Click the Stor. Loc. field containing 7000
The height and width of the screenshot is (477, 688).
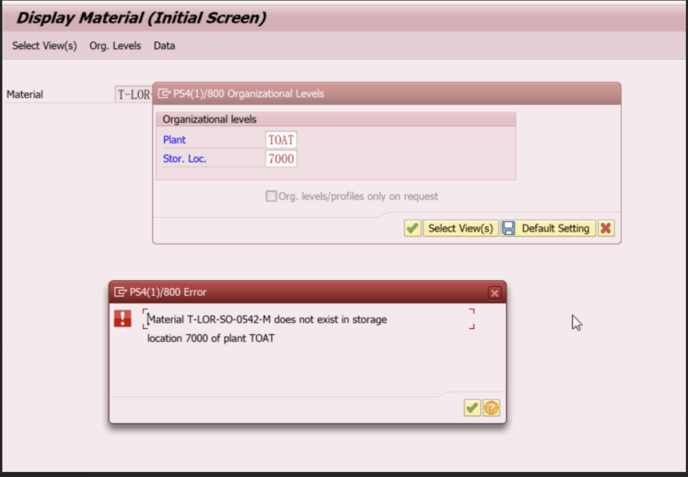pyautogui.click(x=281, y=158)
